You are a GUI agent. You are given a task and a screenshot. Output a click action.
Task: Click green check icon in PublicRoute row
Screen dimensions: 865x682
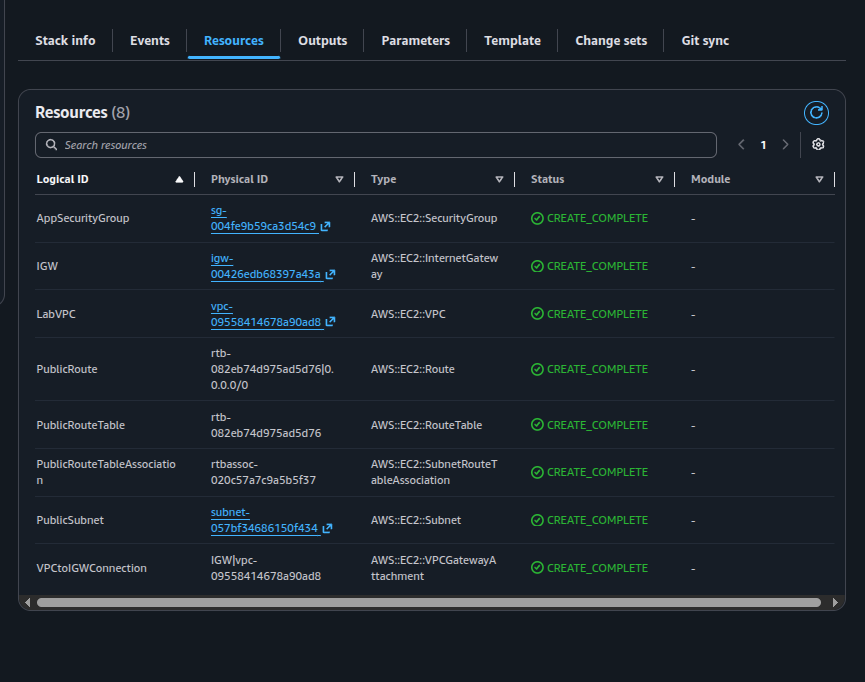coord(537,369)
